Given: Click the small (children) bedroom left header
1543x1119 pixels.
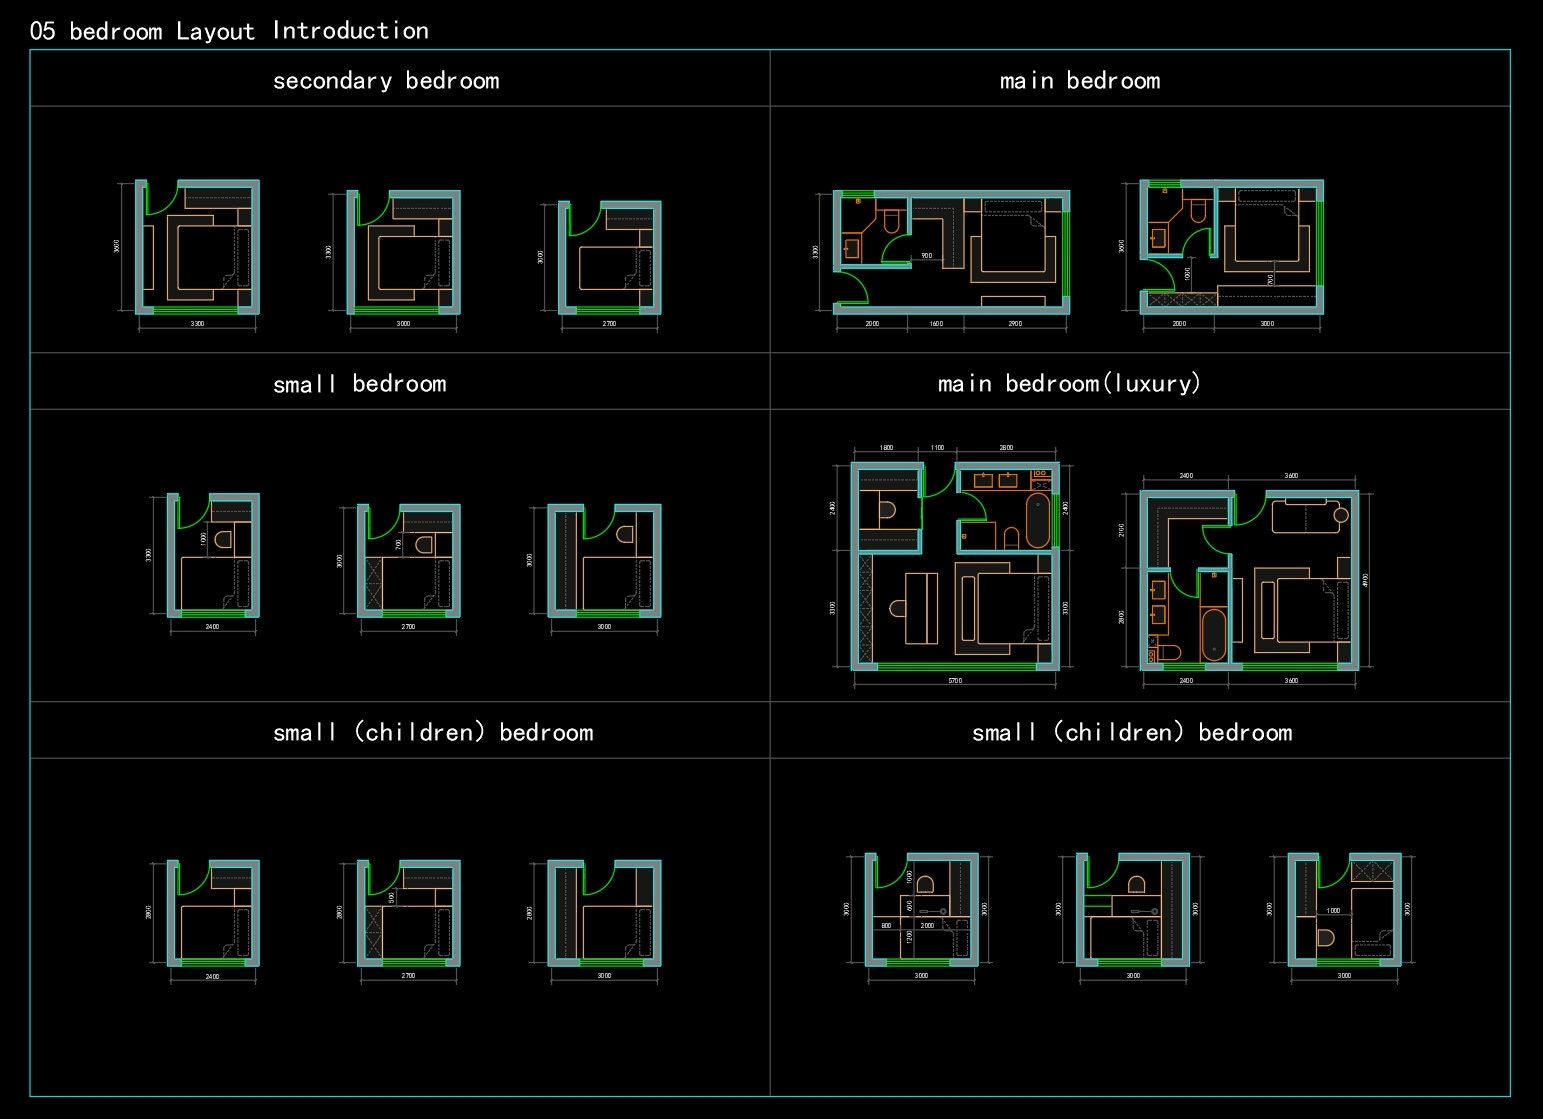Looking at the screenshot, I should coord(433,731).
